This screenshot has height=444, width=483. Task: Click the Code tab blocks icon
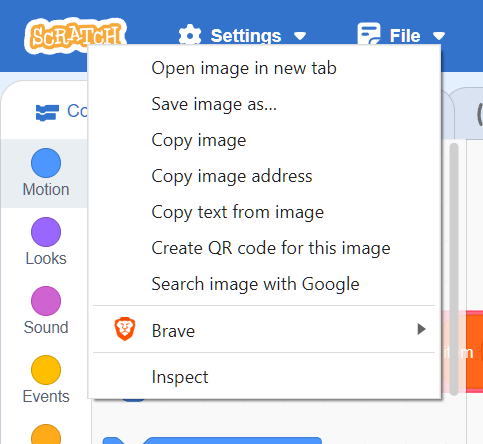click(x=47, y=113)
